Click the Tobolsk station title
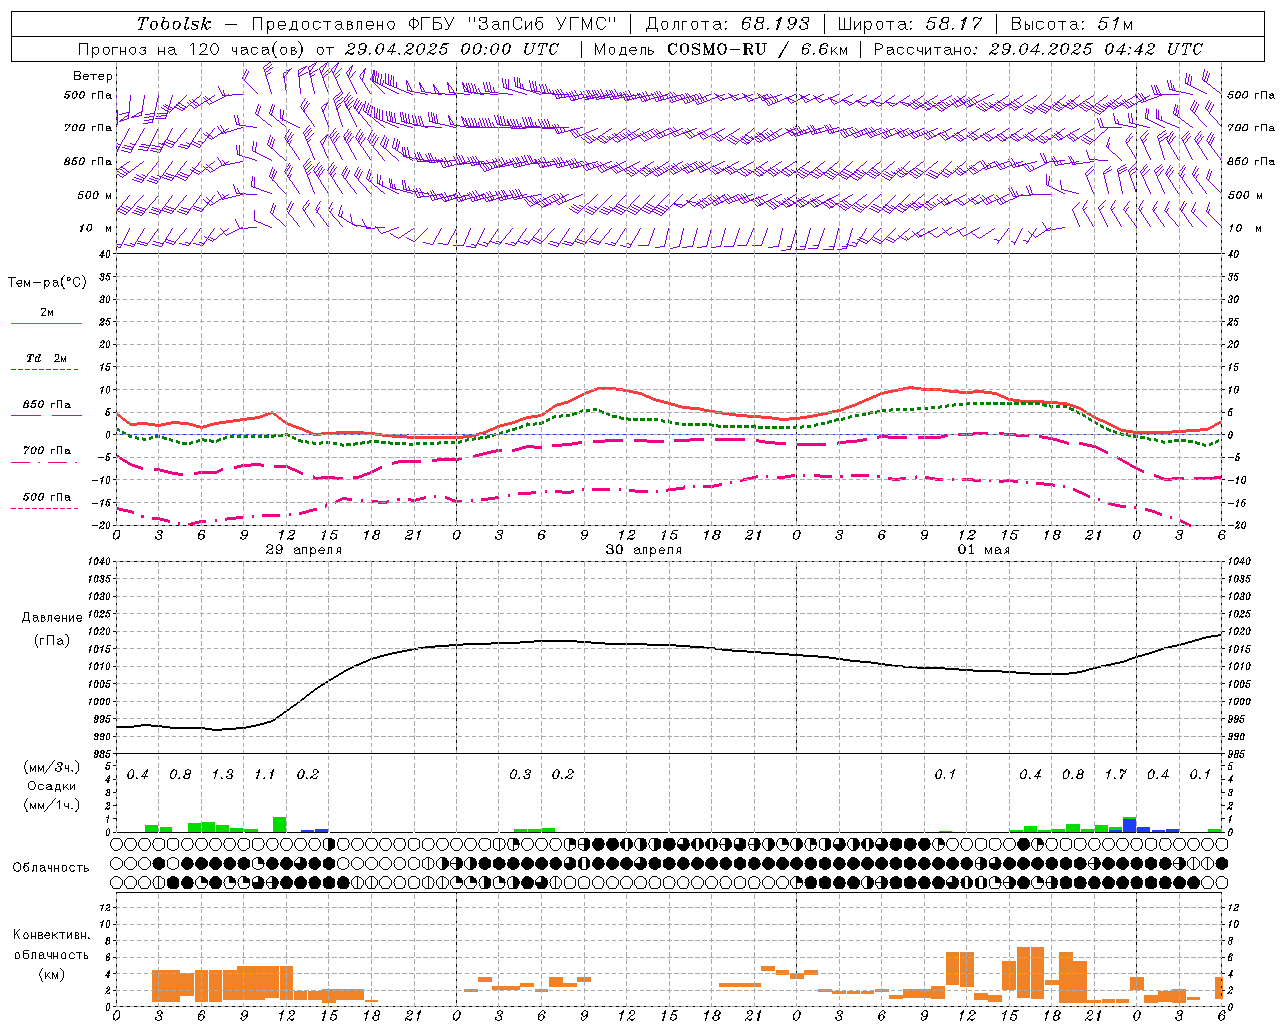 pos(175,24)
